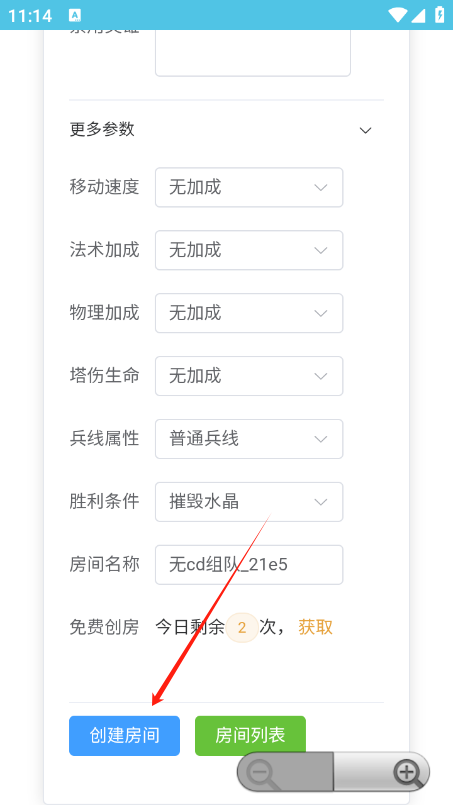Click the blue 创建房间 button
The width and height of the screenshot is (453, 805).
click(124, 736)
